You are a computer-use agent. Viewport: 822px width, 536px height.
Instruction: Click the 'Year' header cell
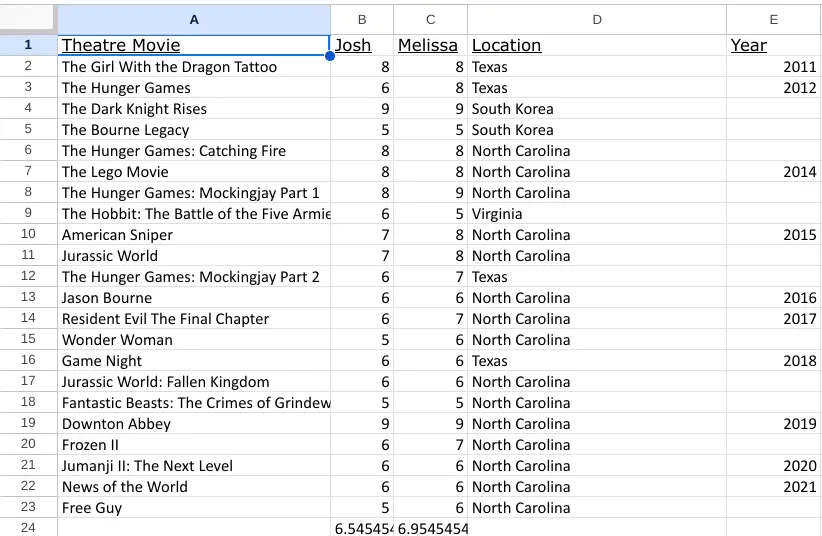(774, 45)
